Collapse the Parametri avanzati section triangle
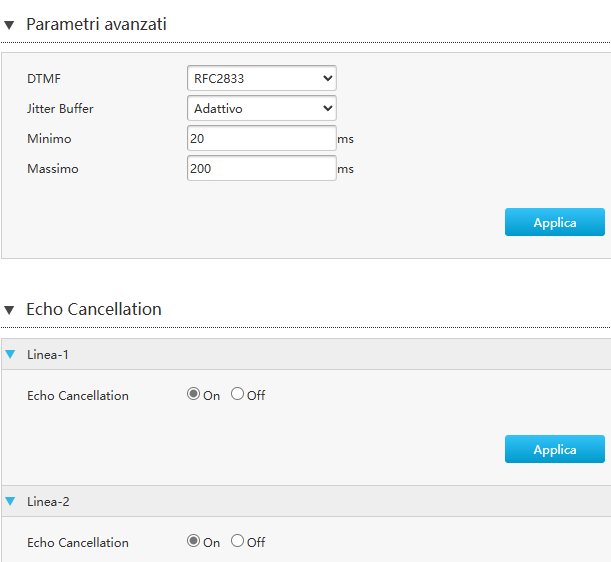This screenshot has width=611, height=562. (x=9, y=25)
